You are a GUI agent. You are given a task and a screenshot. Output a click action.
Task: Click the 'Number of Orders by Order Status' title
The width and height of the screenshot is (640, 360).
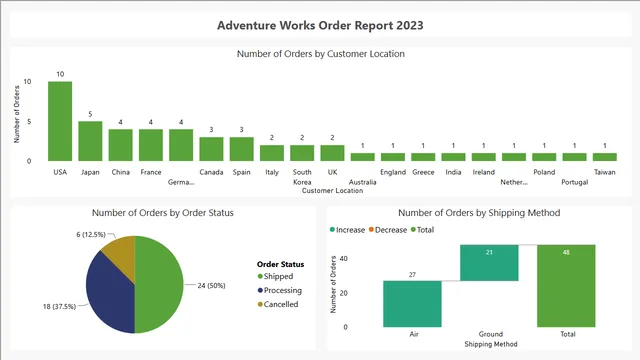162,213
